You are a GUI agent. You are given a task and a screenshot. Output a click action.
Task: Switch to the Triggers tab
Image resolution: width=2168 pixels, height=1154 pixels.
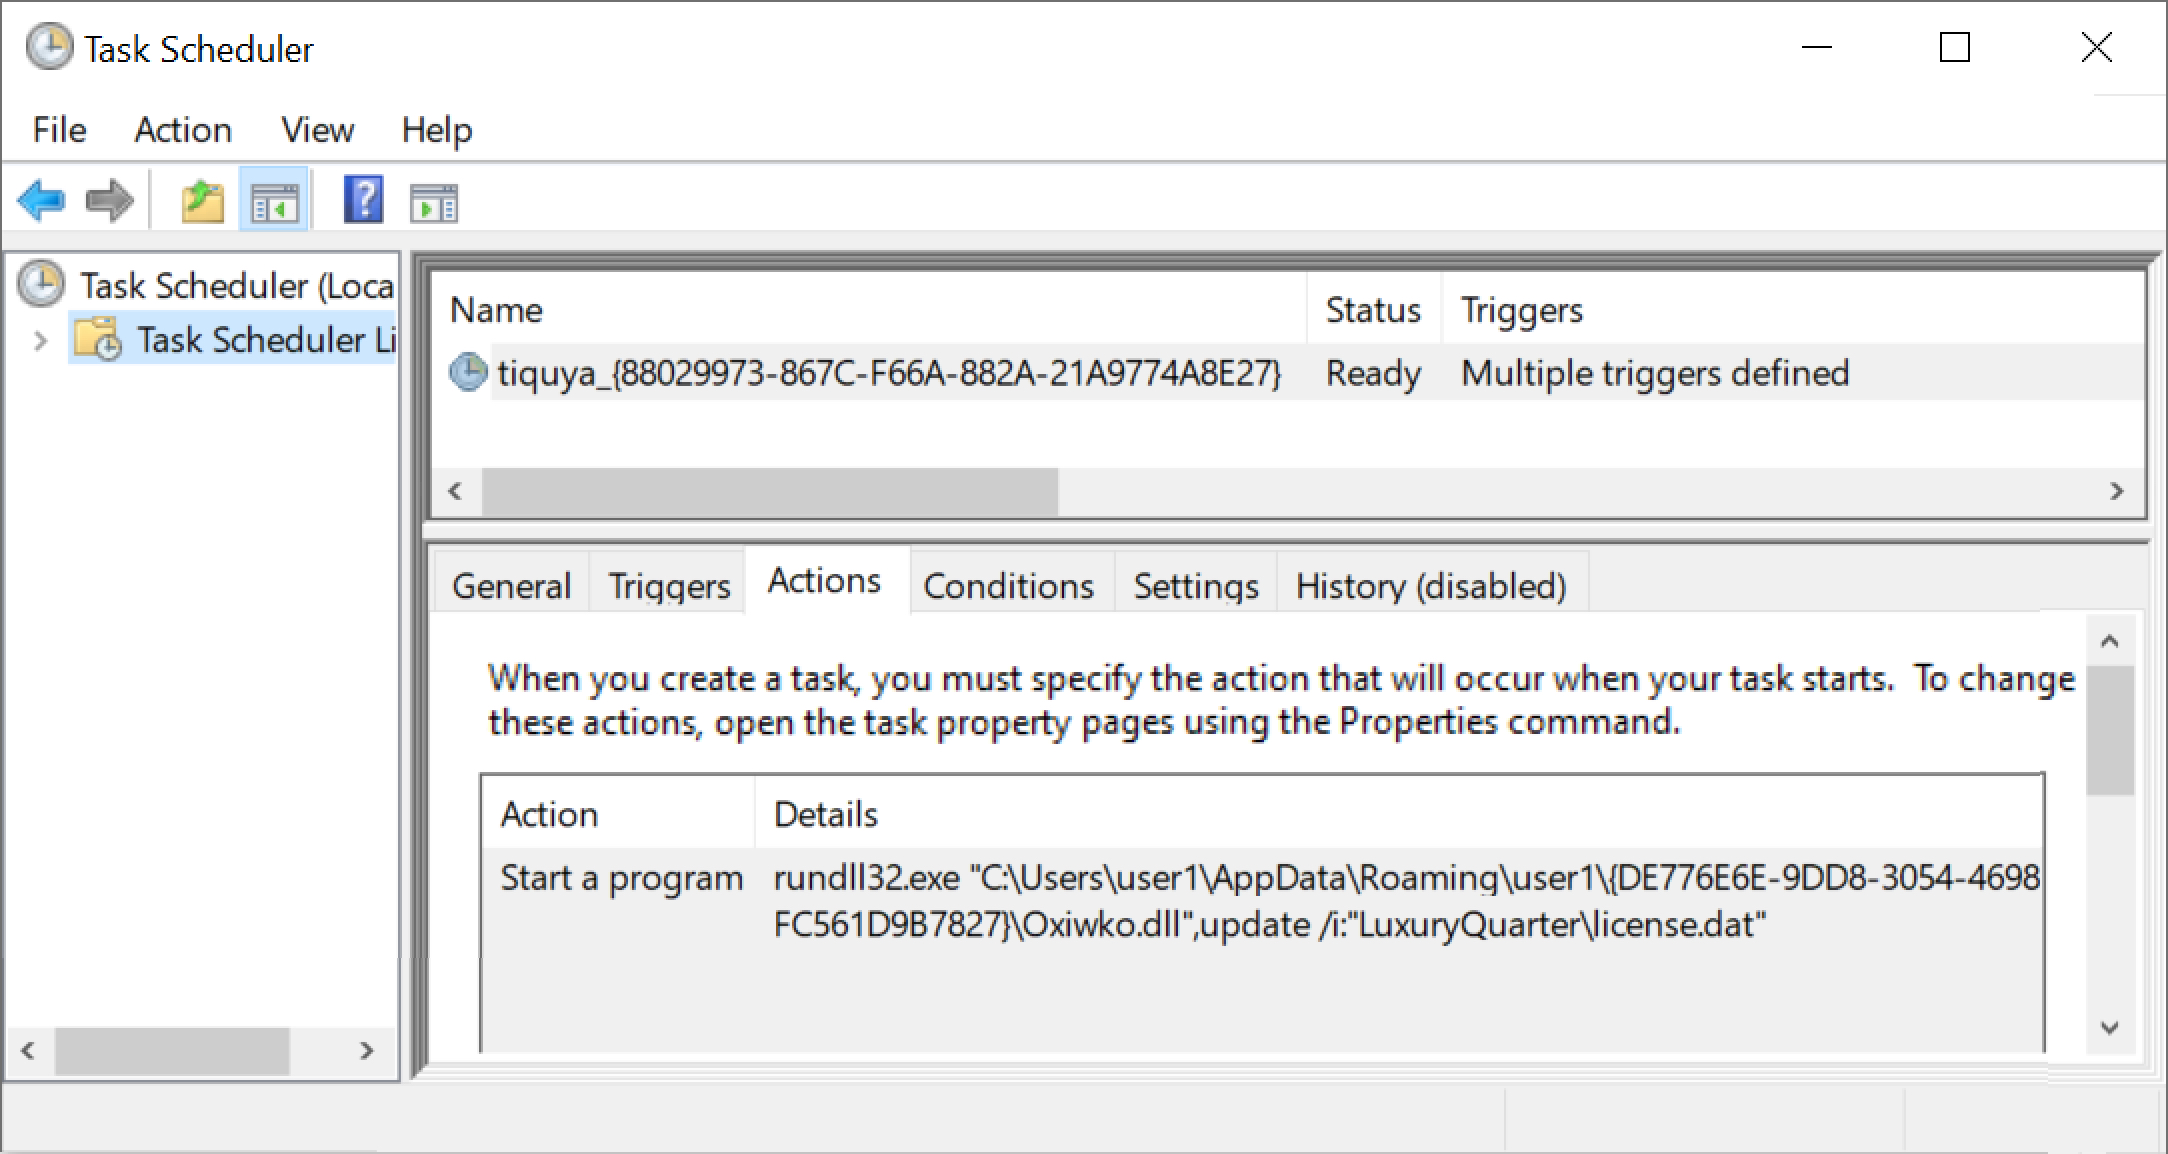pos(669,585)
